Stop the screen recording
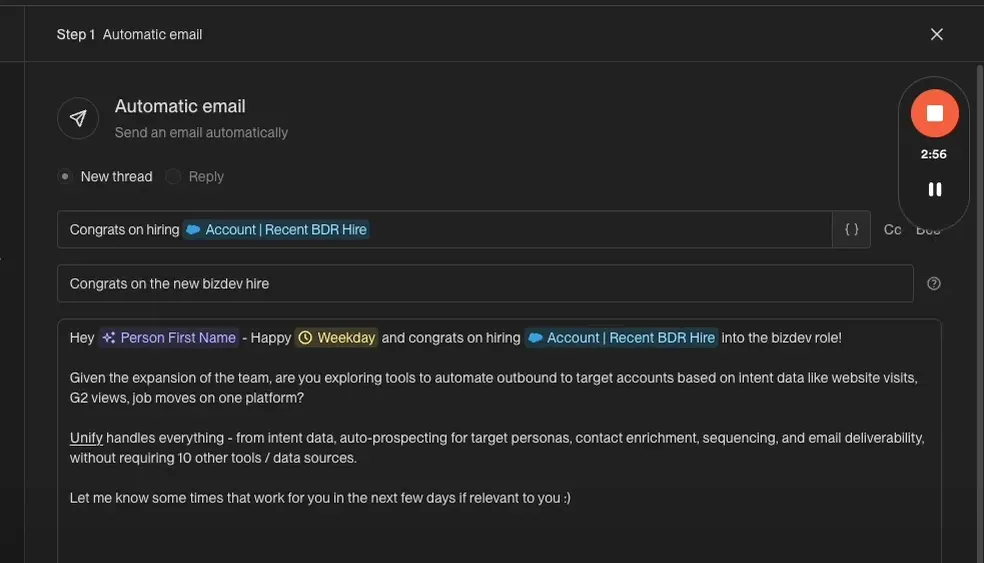 [x=934, y=113]
